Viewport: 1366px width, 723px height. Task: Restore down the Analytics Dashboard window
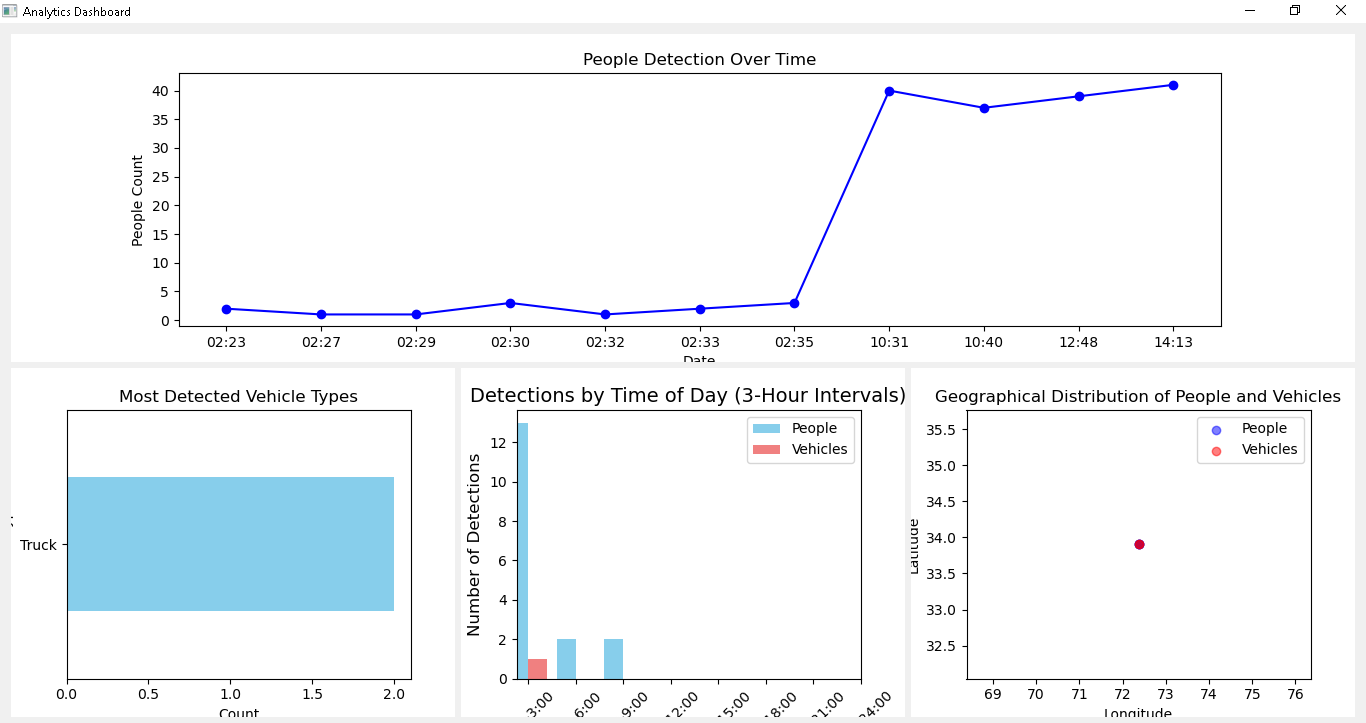[1295, 11]
